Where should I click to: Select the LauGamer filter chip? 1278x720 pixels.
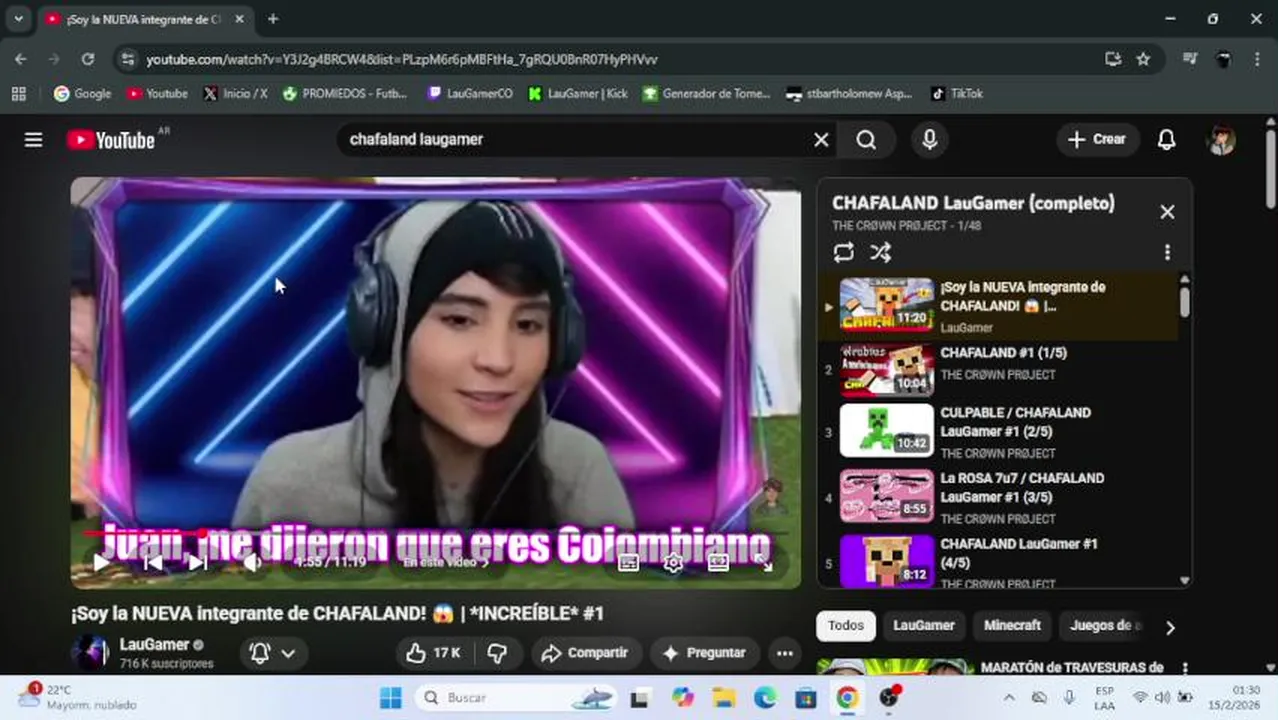[923, 626]
